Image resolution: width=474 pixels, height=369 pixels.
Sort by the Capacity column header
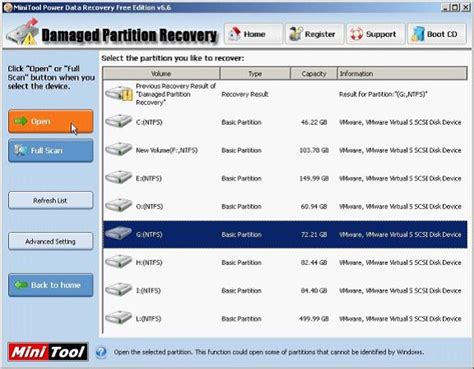coord(314,74)
